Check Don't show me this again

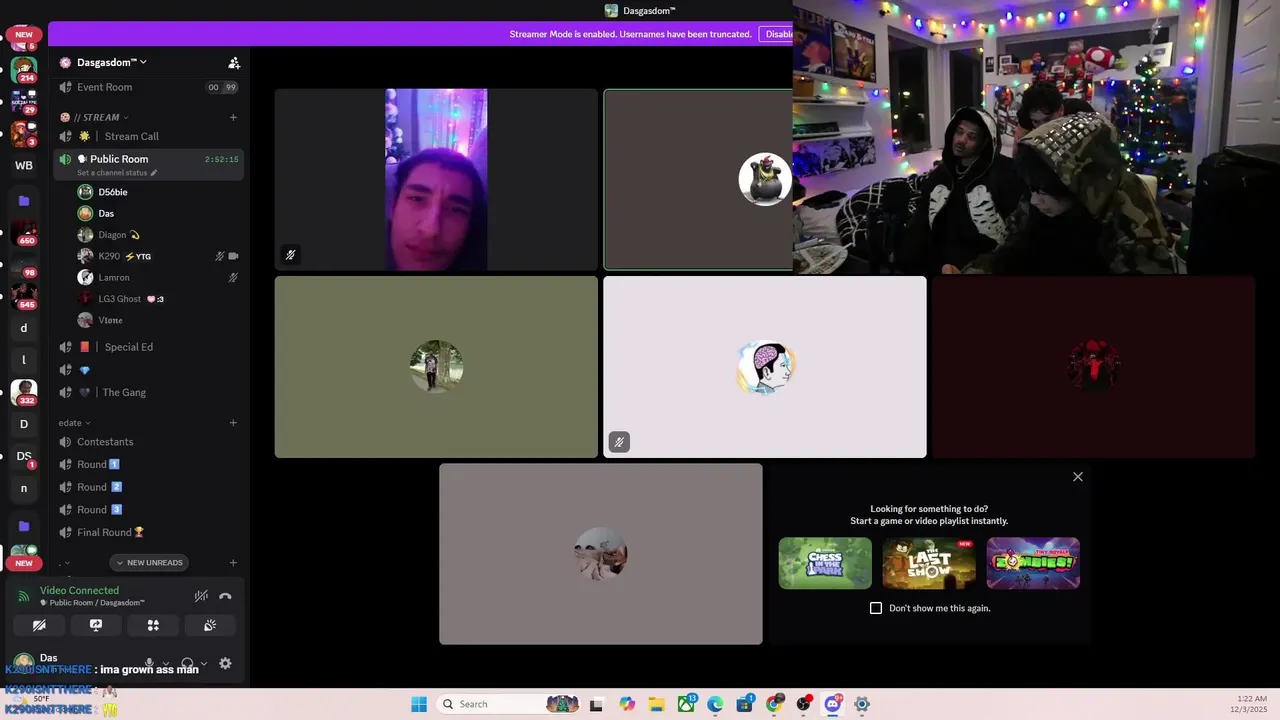tap(876, 608)
